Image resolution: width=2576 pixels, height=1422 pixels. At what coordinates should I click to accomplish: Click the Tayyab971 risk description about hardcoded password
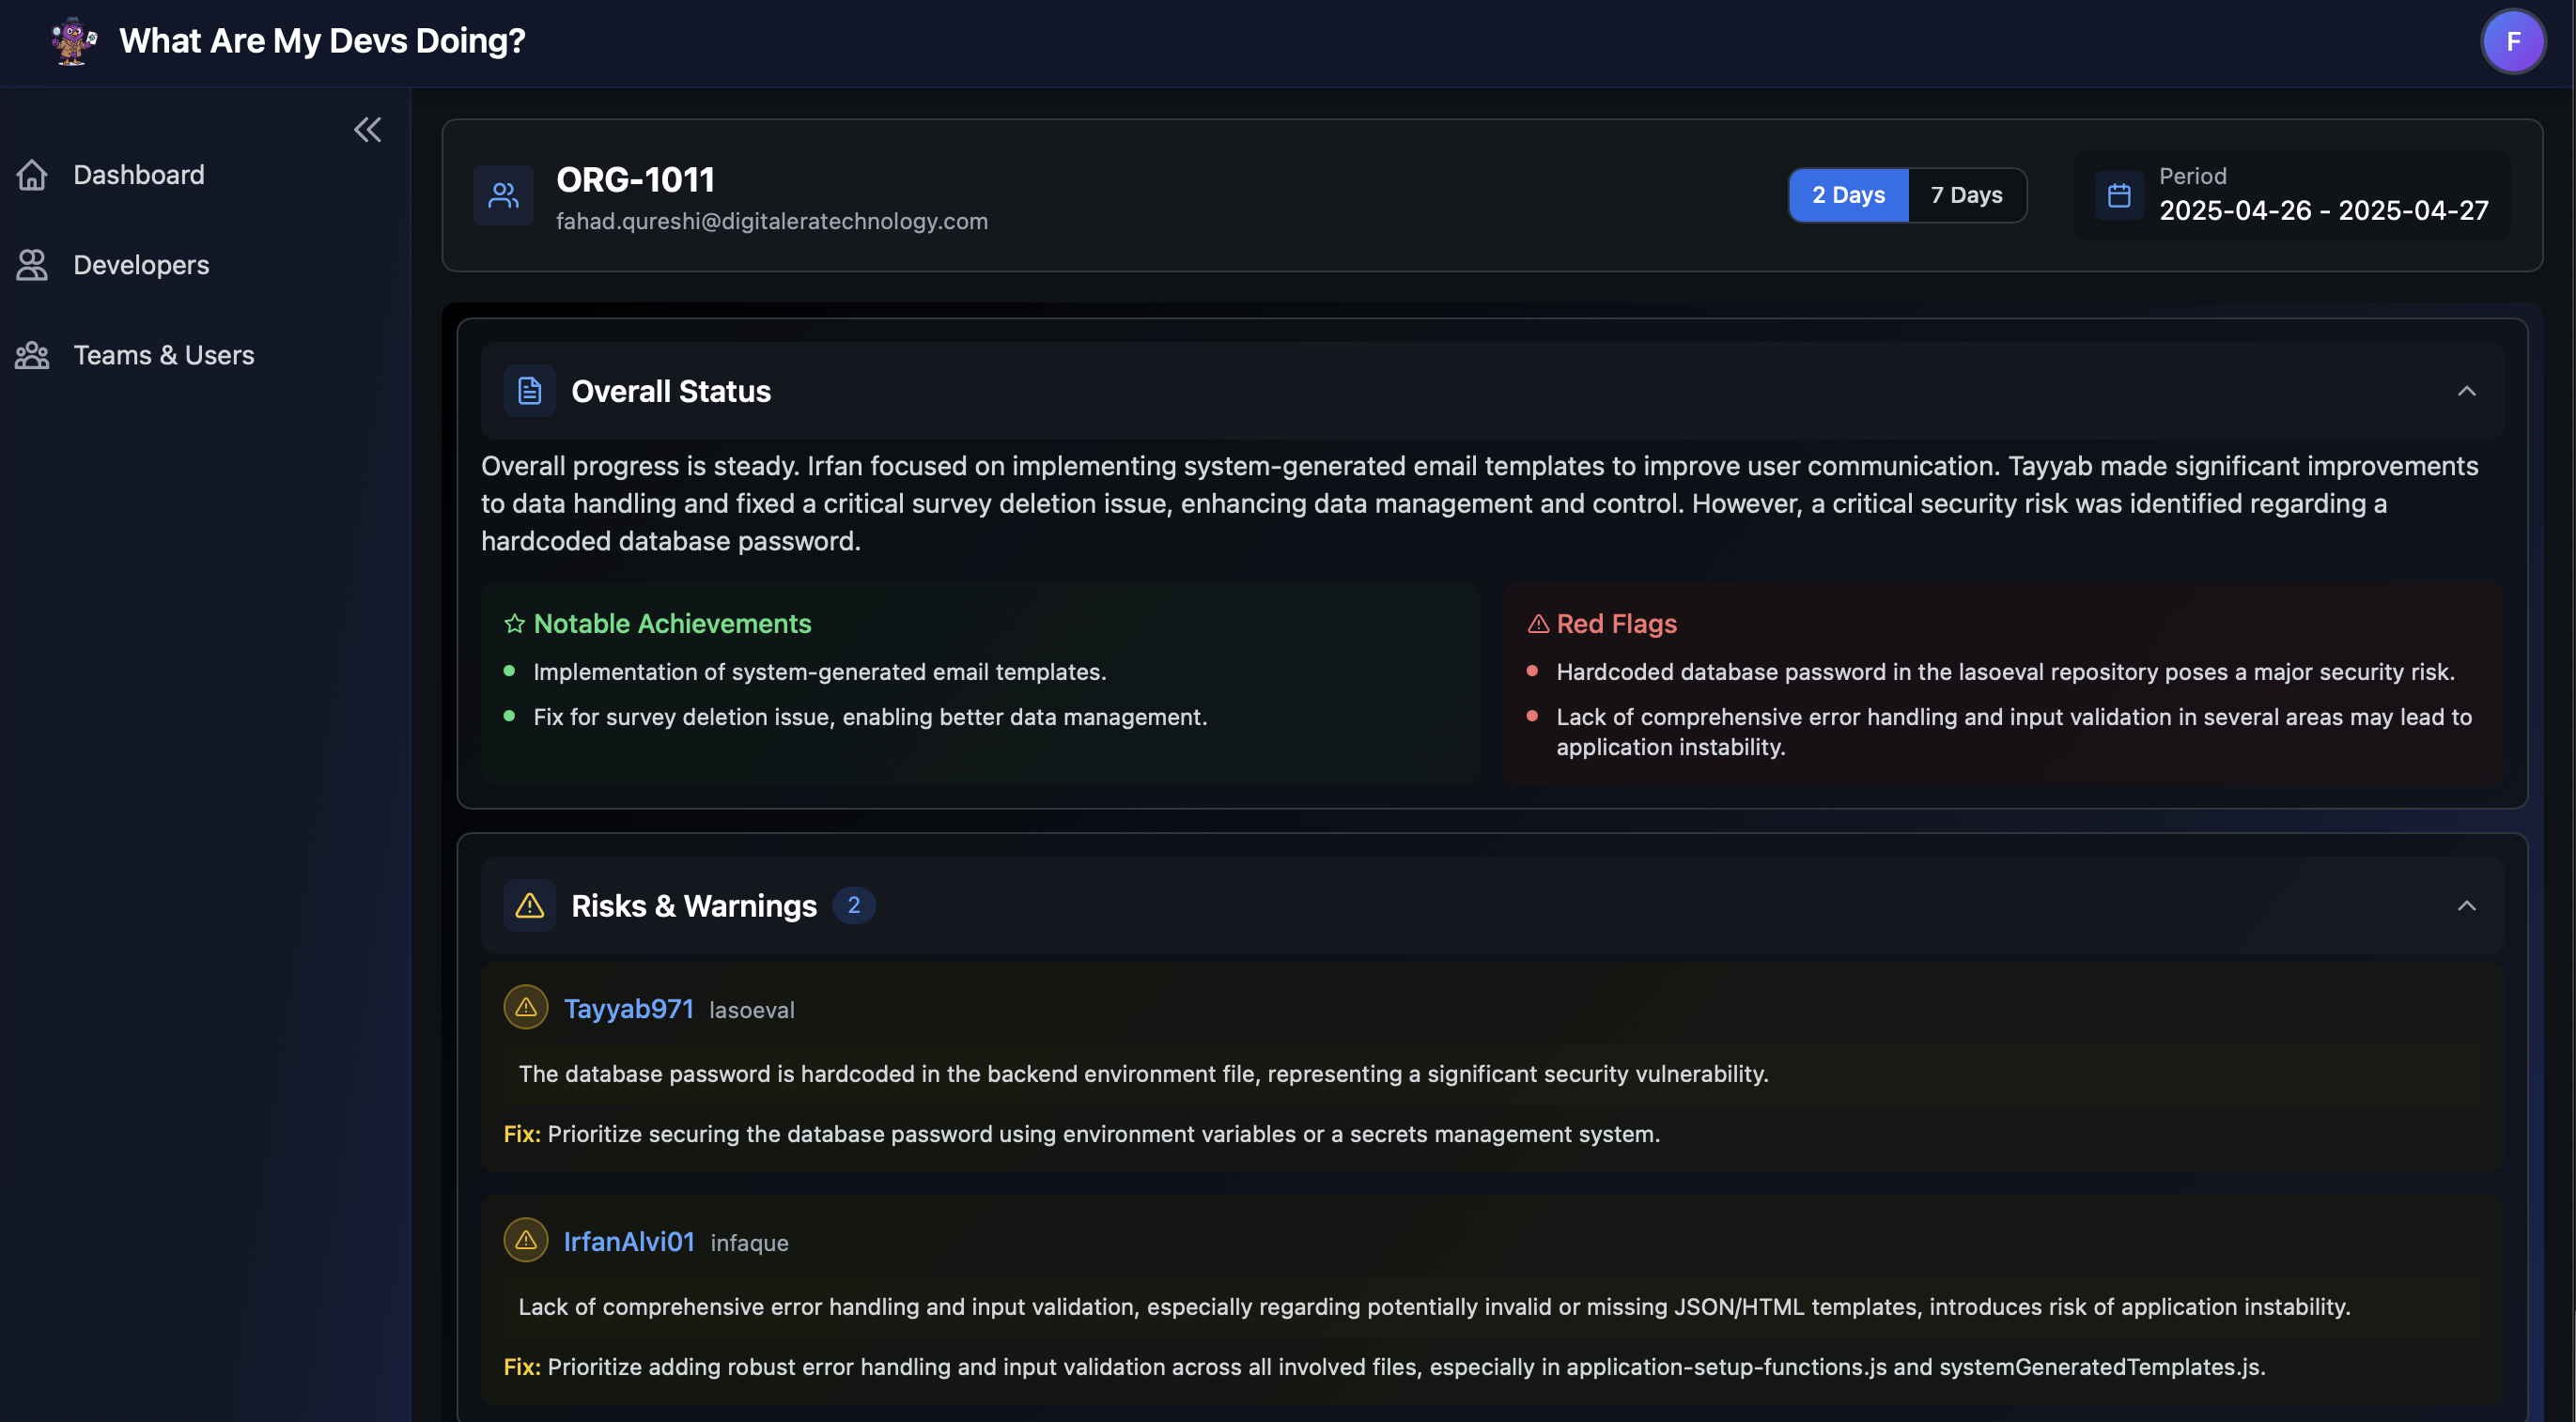1143,1075
